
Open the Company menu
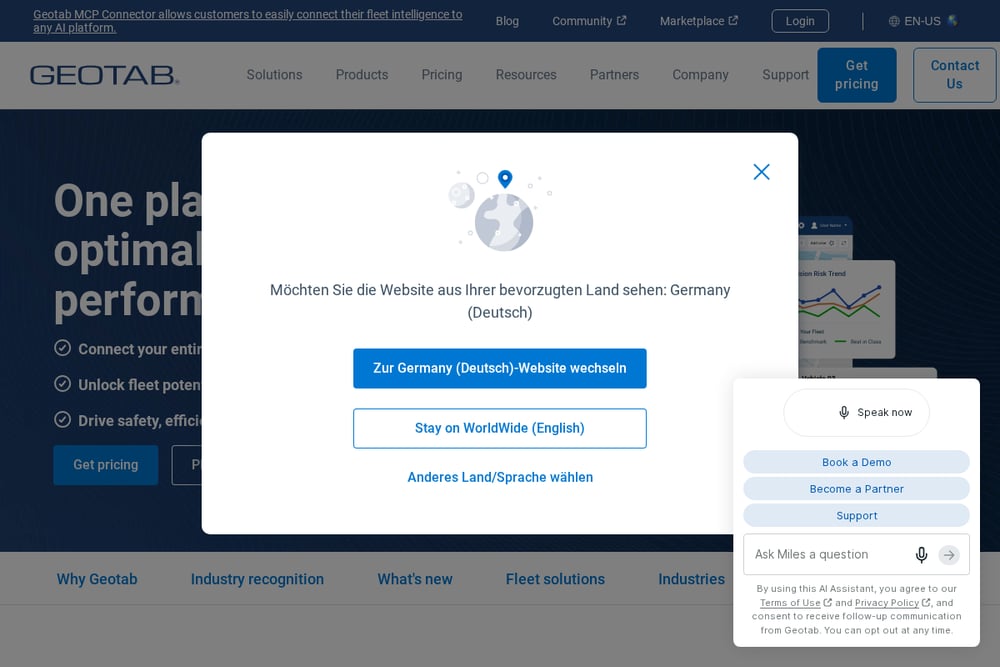click(700, 75)
